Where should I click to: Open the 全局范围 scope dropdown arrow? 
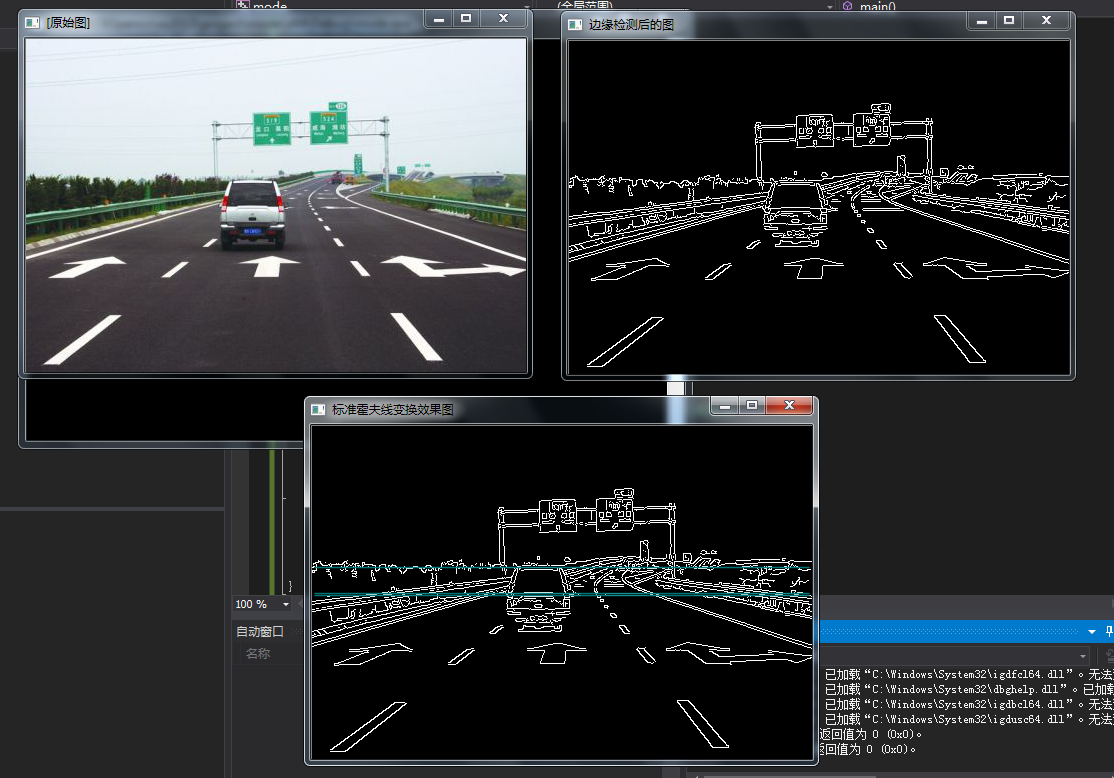[x=830, y=6]
